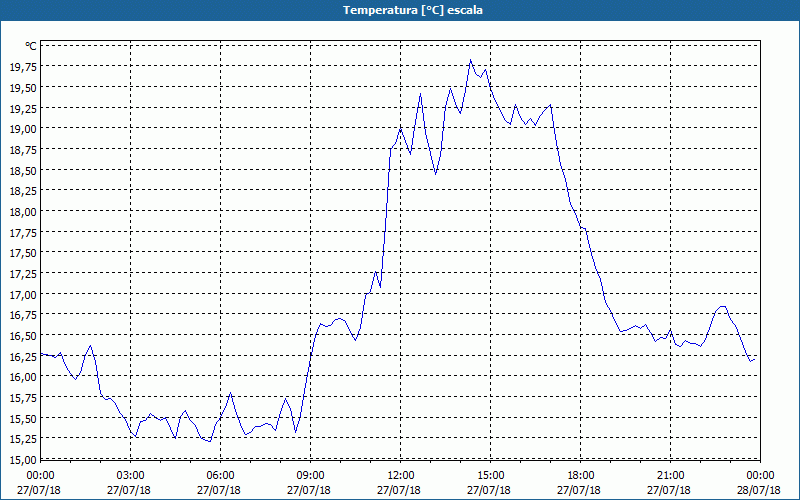Click the 00:00 time label dated 28/07/18
This screenshot has height=500, width=800.
(x=760, y=476)
